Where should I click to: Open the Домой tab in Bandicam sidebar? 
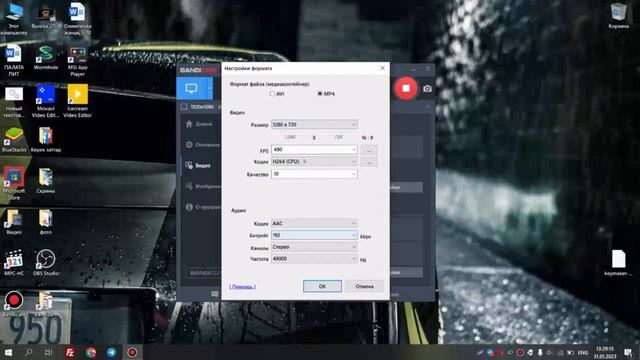tap(200, 124)
